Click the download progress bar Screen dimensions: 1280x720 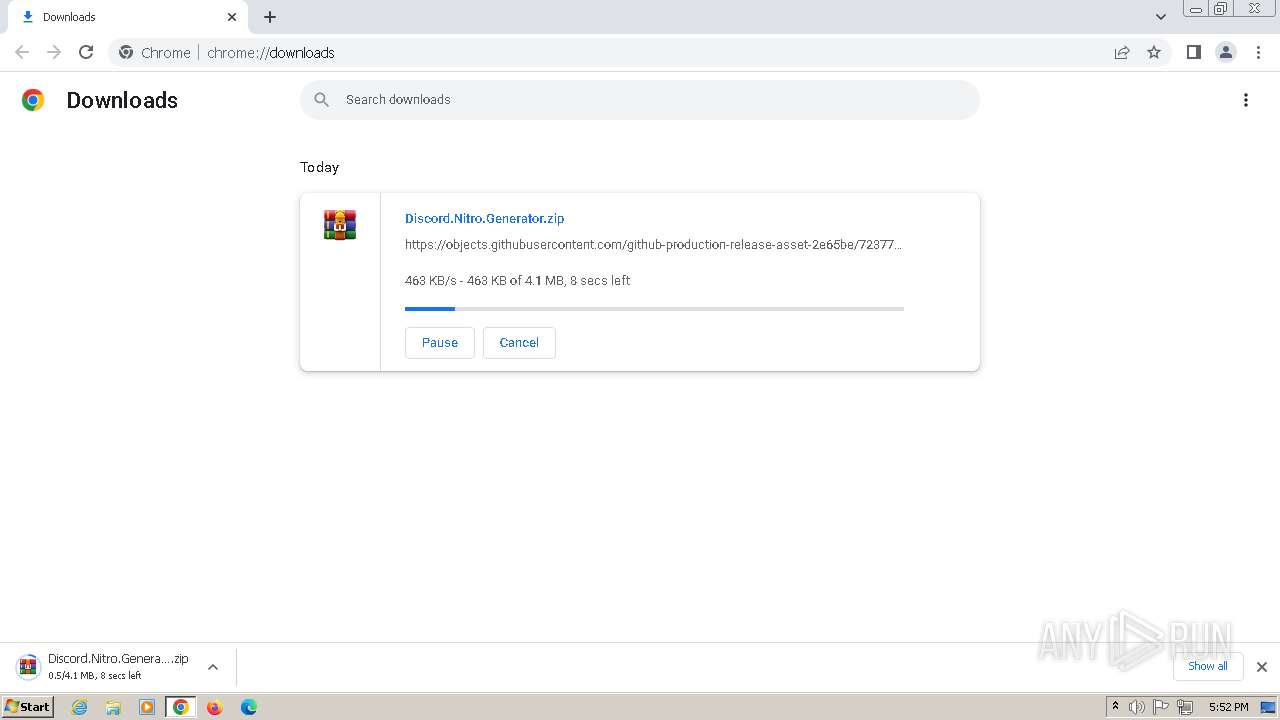pos(654,309)
